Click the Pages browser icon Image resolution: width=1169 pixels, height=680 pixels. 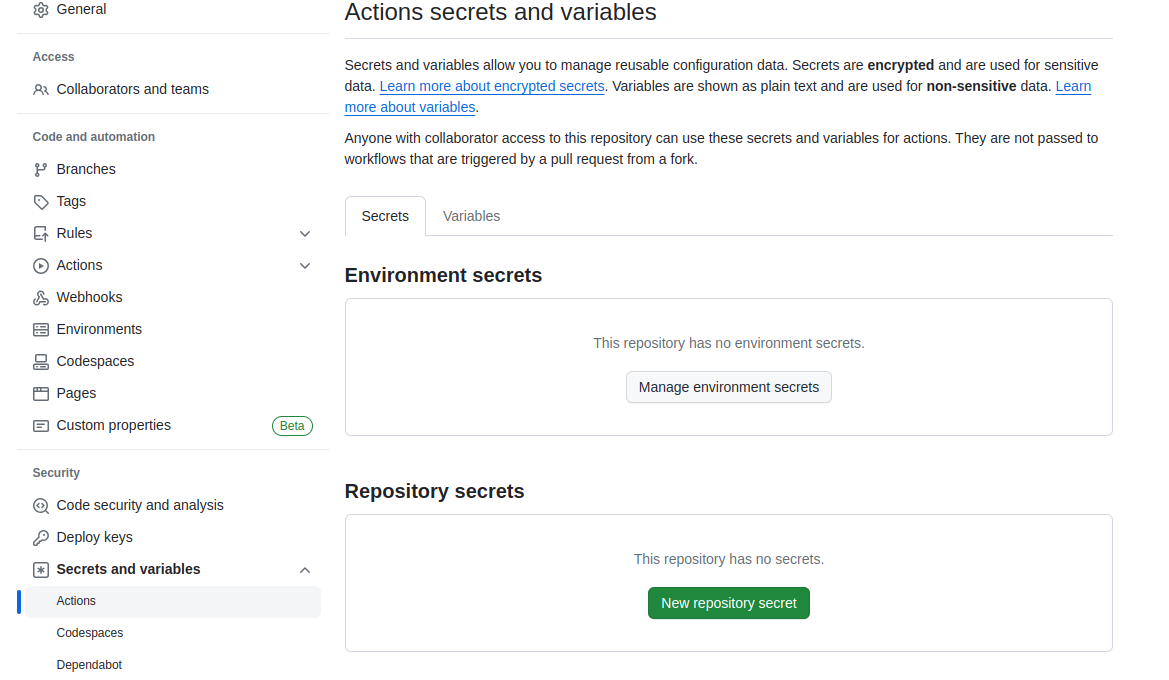coord(41,394)
